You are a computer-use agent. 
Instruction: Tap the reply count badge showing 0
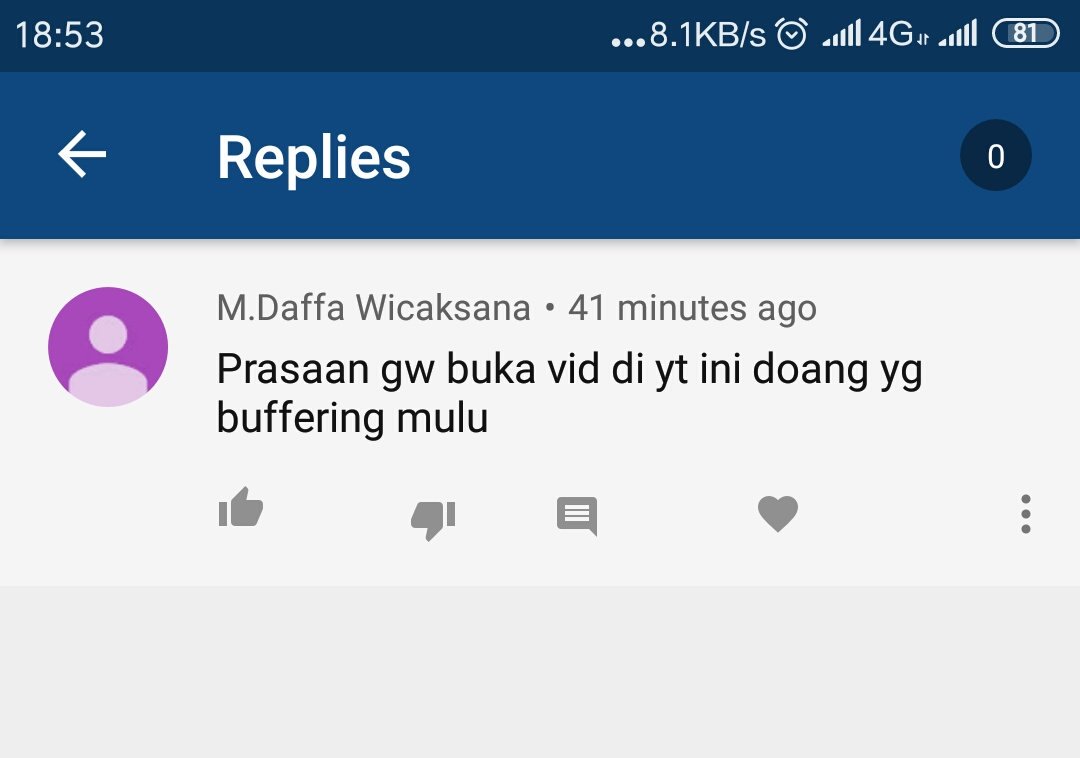pos(995,156)
